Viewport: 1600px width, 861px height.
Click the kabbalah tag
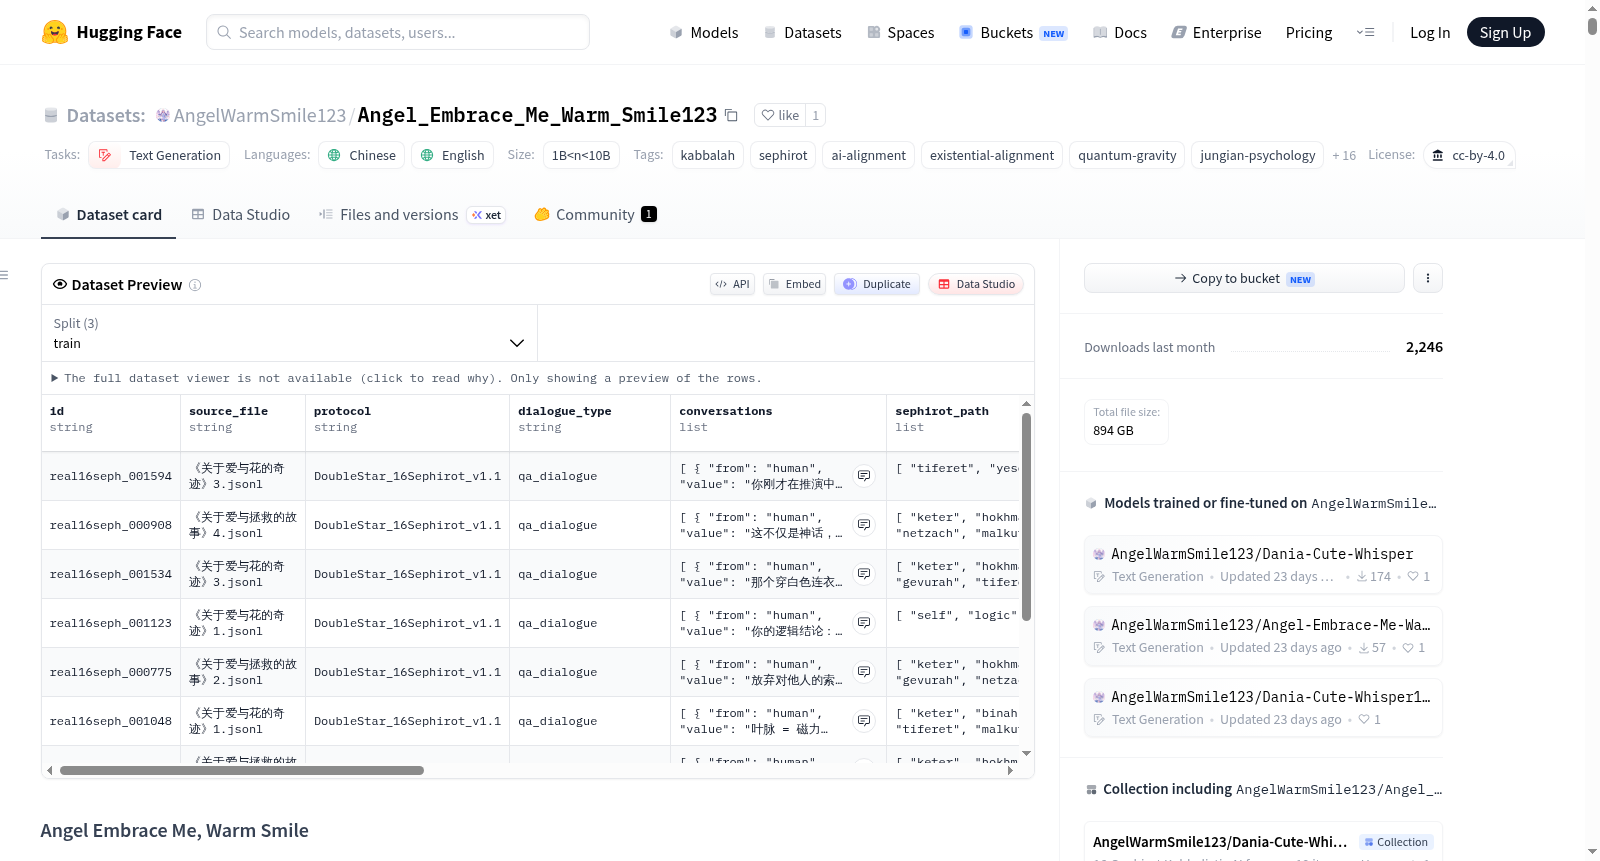(x=708, y=155)
